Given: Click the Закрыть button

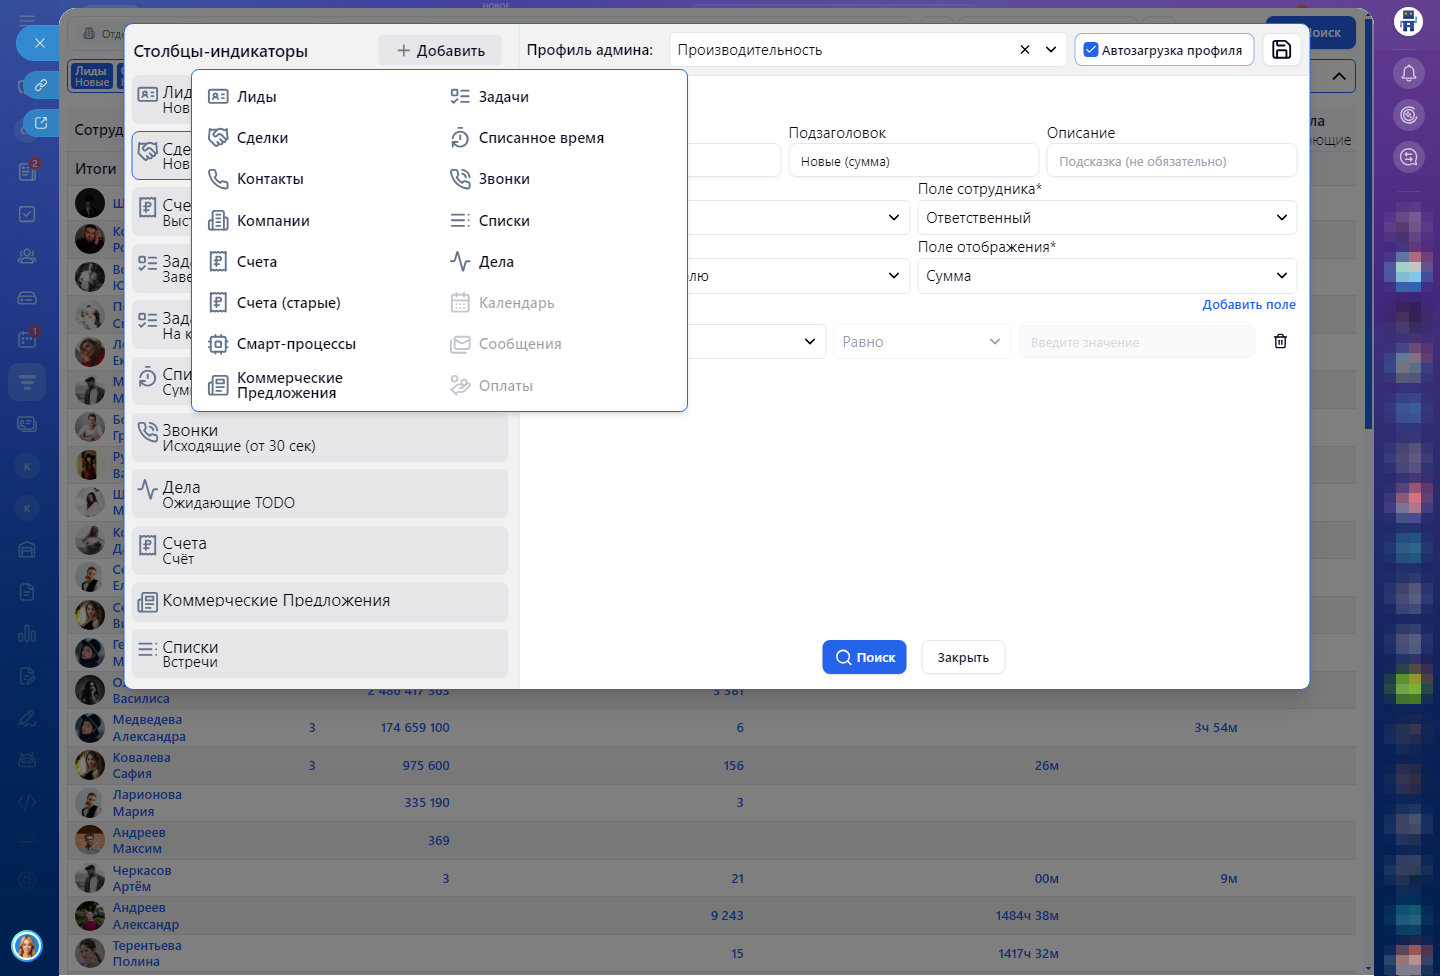Looking at the screenshot, I should (x=962, y=658).
